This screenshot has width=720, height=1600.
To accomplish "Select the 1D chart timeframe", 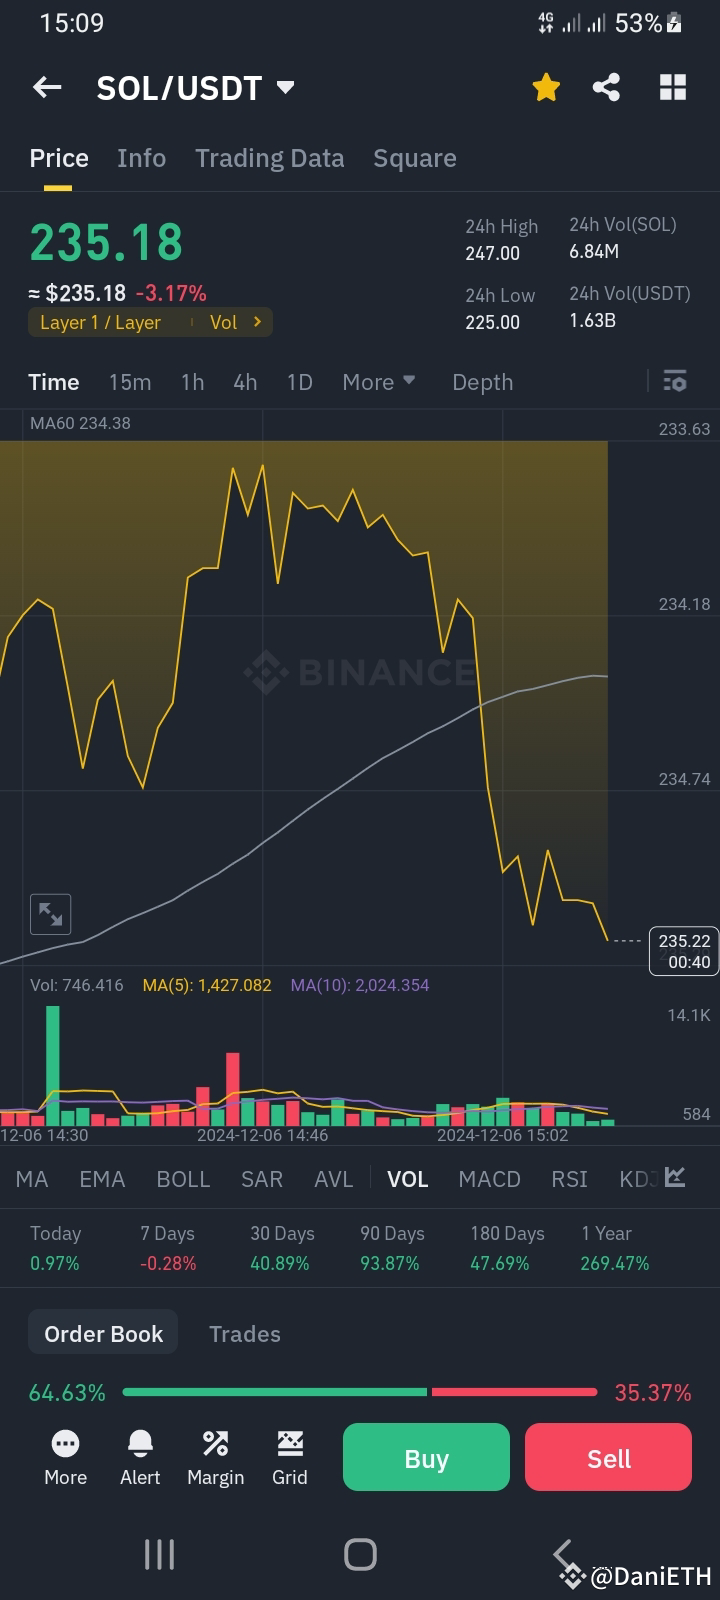I will [x=299, y=382].
